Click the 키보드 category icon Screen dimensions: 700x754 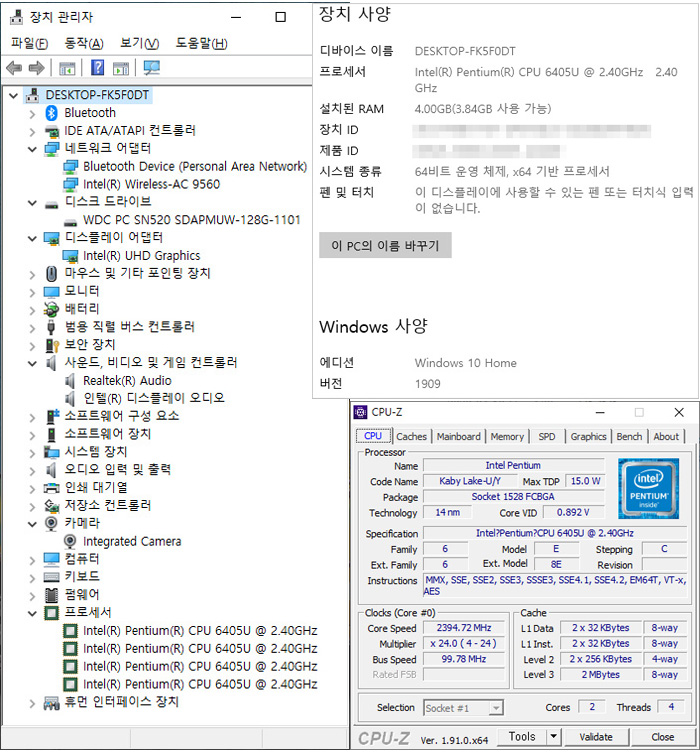[x=51, y=577]
